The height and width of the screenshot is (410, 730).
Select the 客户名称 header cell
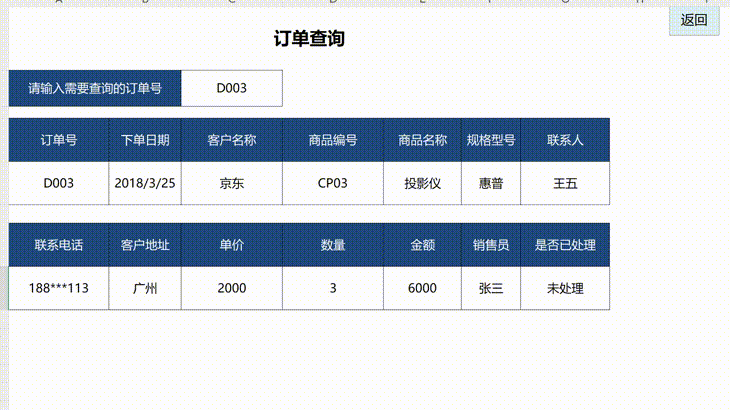[x=232, y=140]
